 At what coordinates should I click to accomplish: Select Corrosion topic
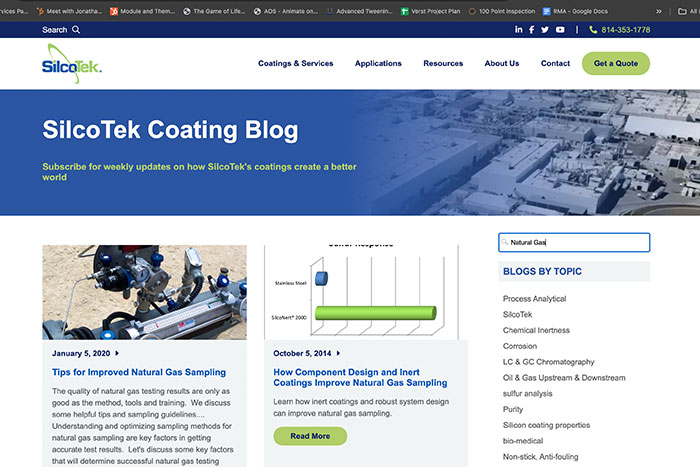coord(520,346)
